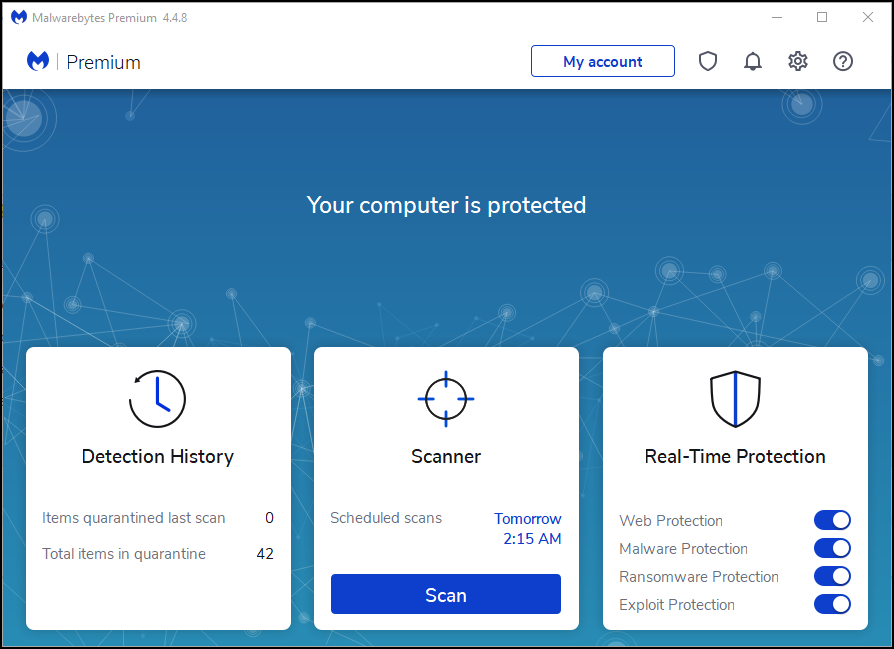The height and width of the screenshot is (649, 894).
Task: Click the Premium label in the header
Action: click(x=104, y=61)
